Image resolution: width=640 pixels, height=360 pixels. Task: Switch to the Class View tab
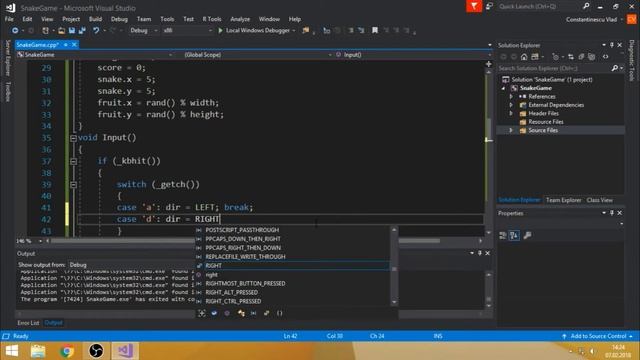pyautogui.click(x=600, y=200)
